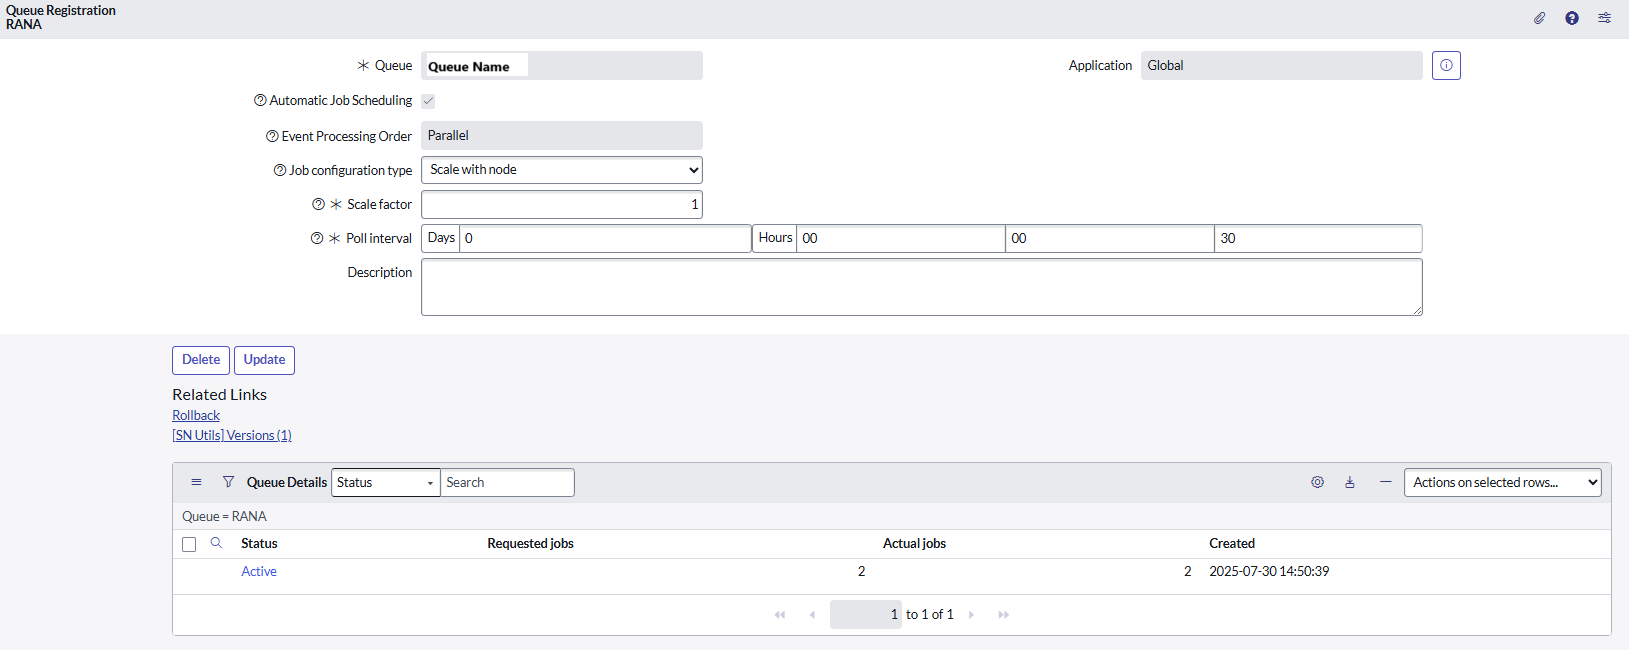Open the Job configuration type dropdown
Viewport: 1629px width, 650px height.
coord(561,170)
